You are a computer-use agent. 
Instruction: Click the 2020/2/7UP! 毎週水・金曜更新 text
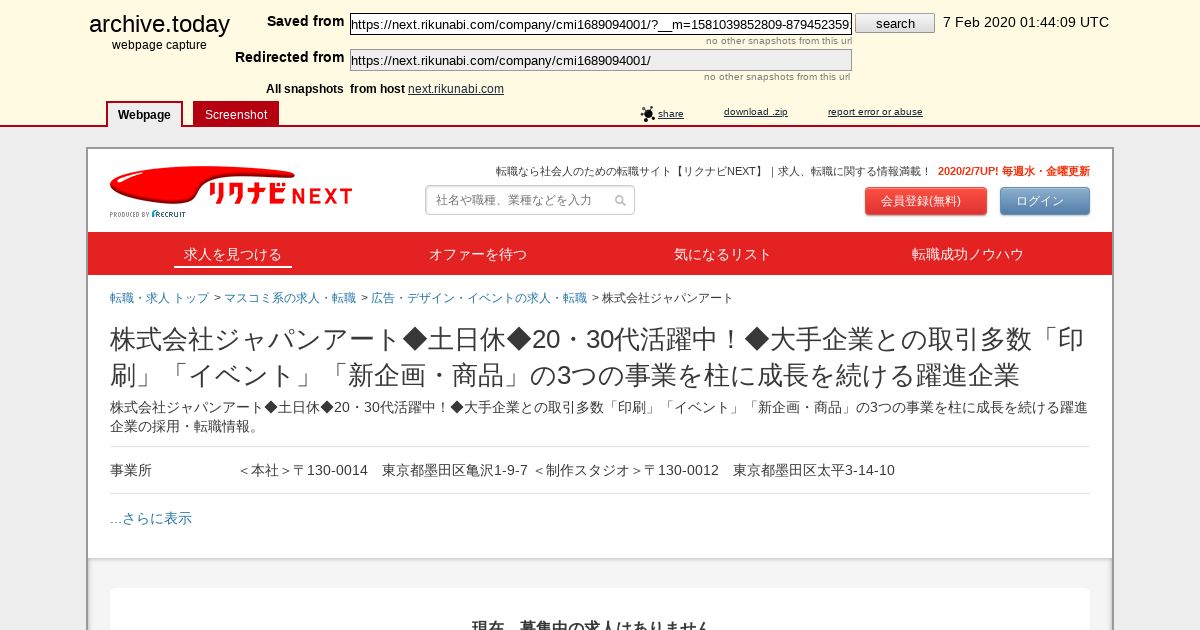pyautogui.click(x=1014, y=171)
